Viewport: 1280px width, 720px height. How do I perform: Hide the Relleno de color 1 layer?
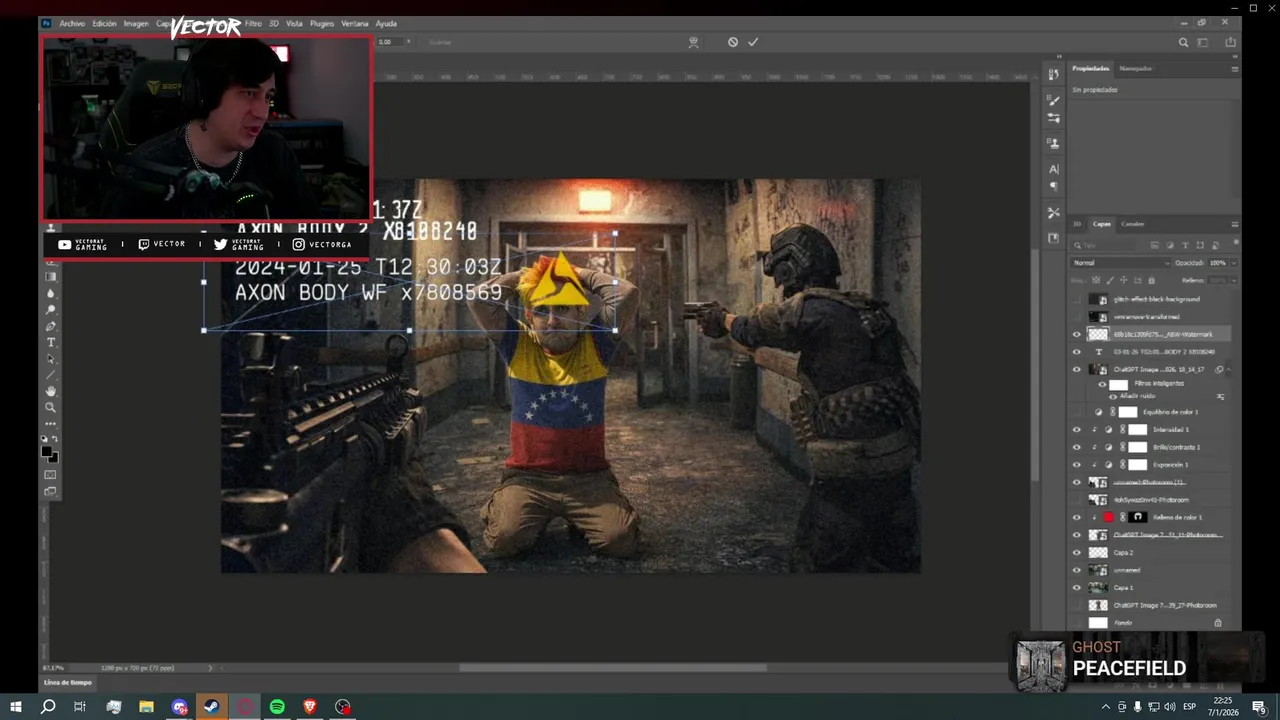(x=1077, y=517)
